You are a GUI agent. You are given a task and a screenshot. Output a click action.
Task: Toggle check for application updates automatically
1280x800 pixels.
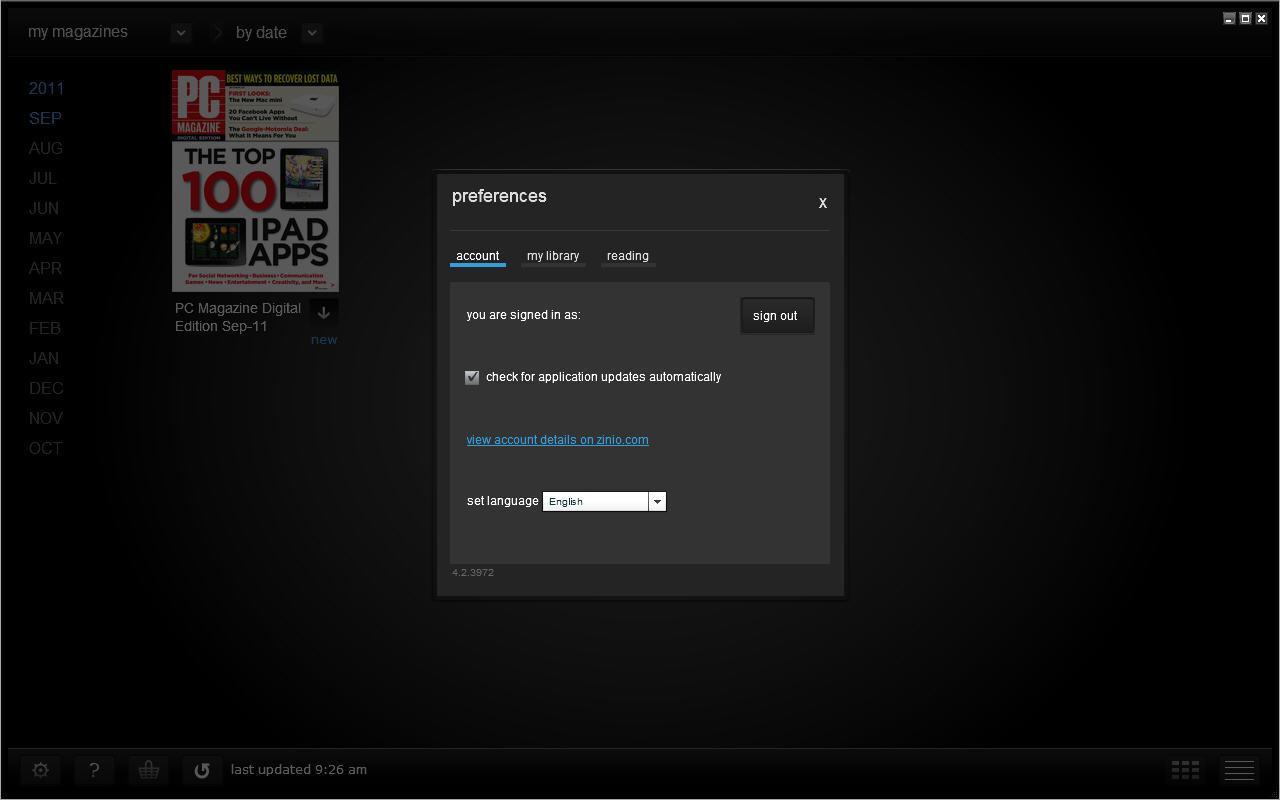click(472, 377)
